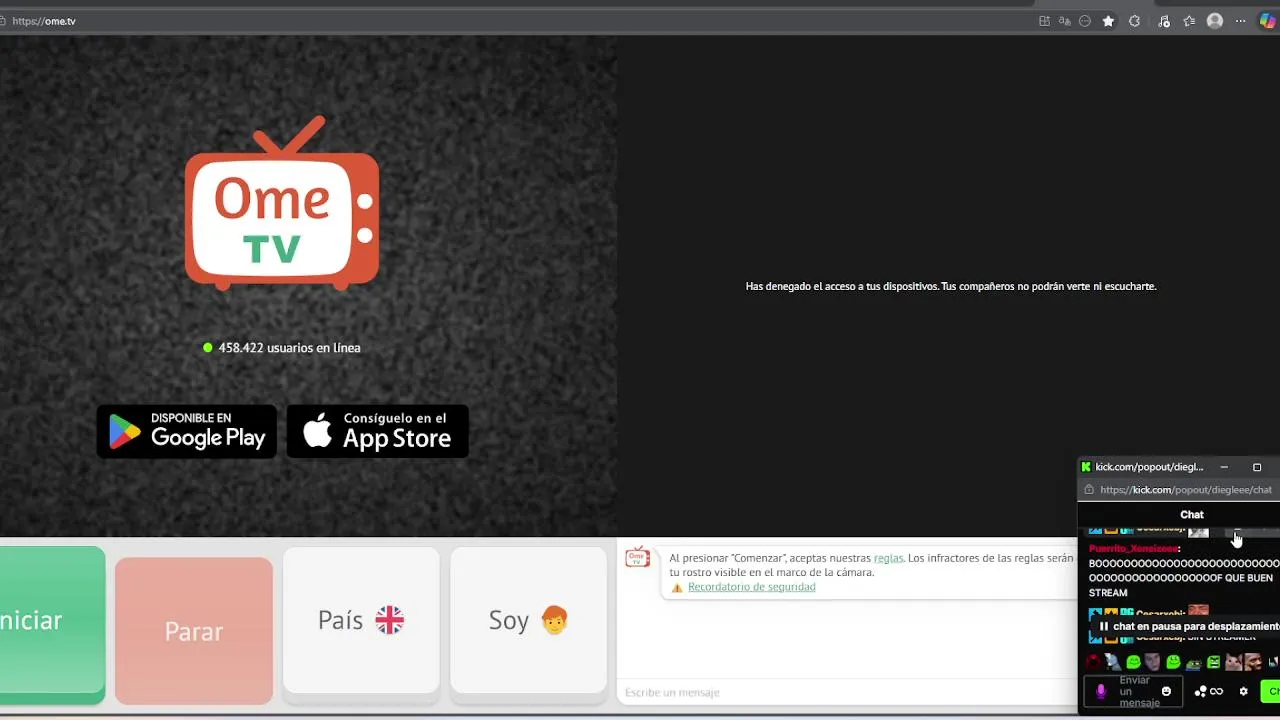Open the Recordatorio de seguridad link

point(751,587)
